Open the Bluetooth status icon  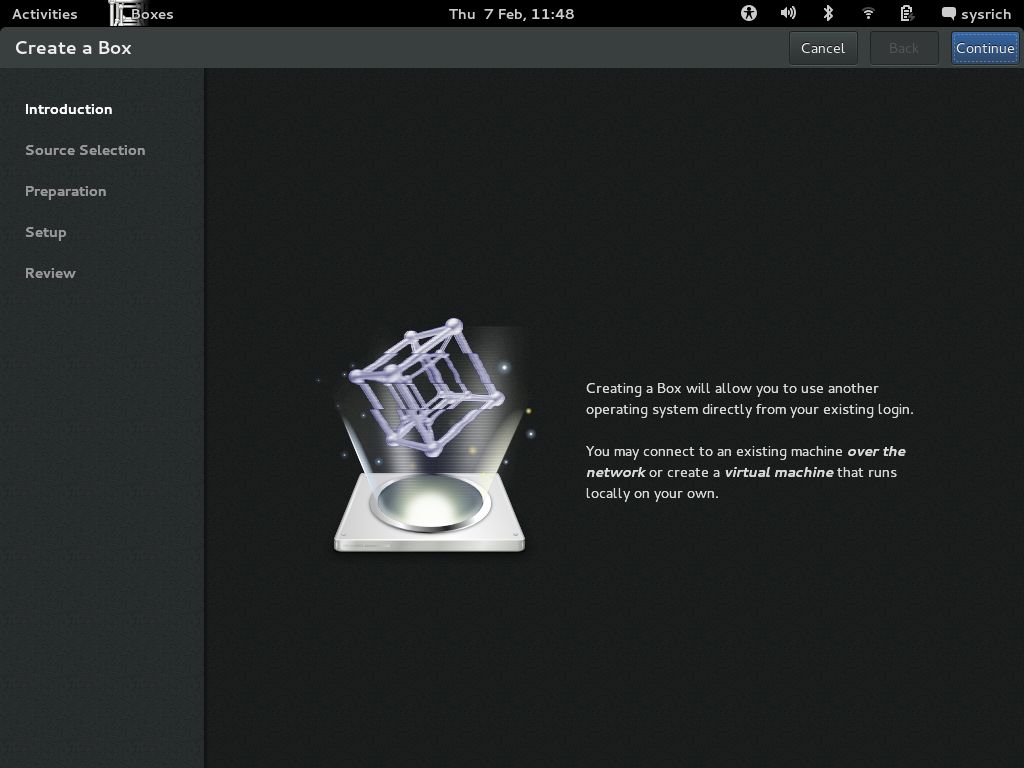click(828, 13)
